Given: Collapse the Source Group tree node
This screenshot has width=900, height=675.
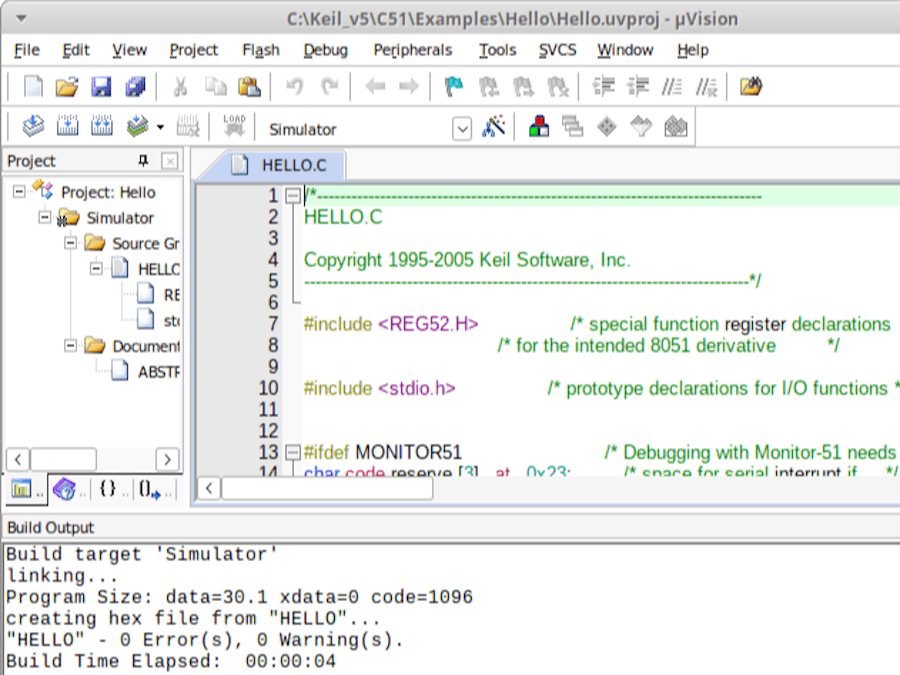Looking at the screenshot, I should 68,243.
